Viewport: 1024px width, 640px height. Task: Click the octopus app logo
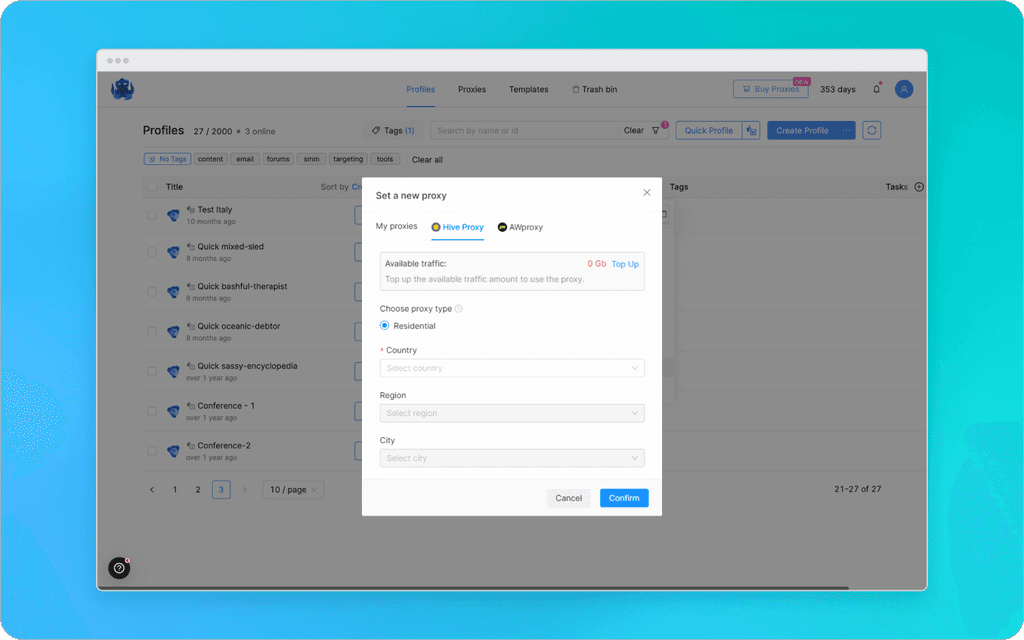click(122, 89)
